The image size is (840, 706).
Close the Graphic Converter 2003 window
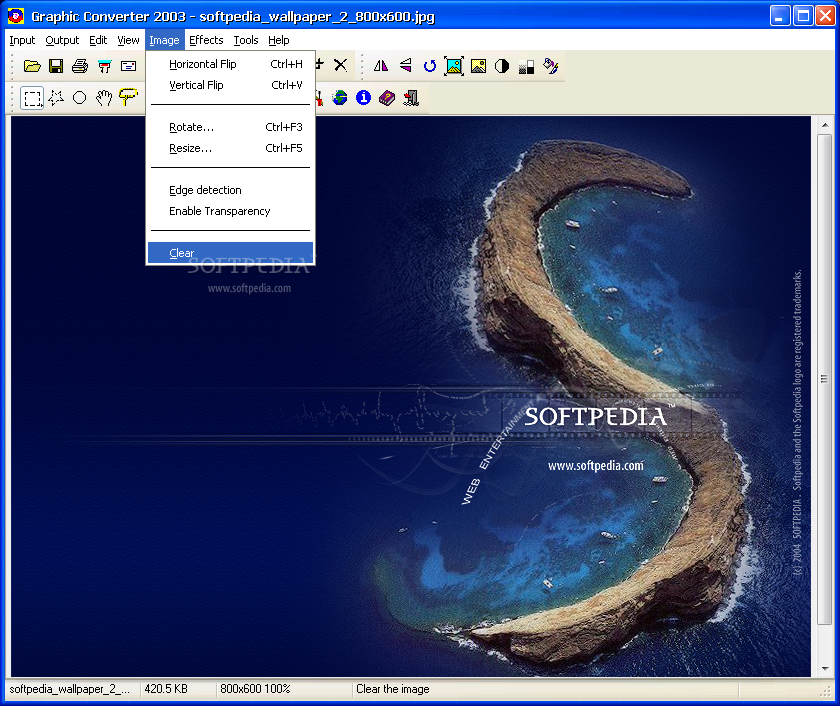pyautogui.click(x=826, y=16)
